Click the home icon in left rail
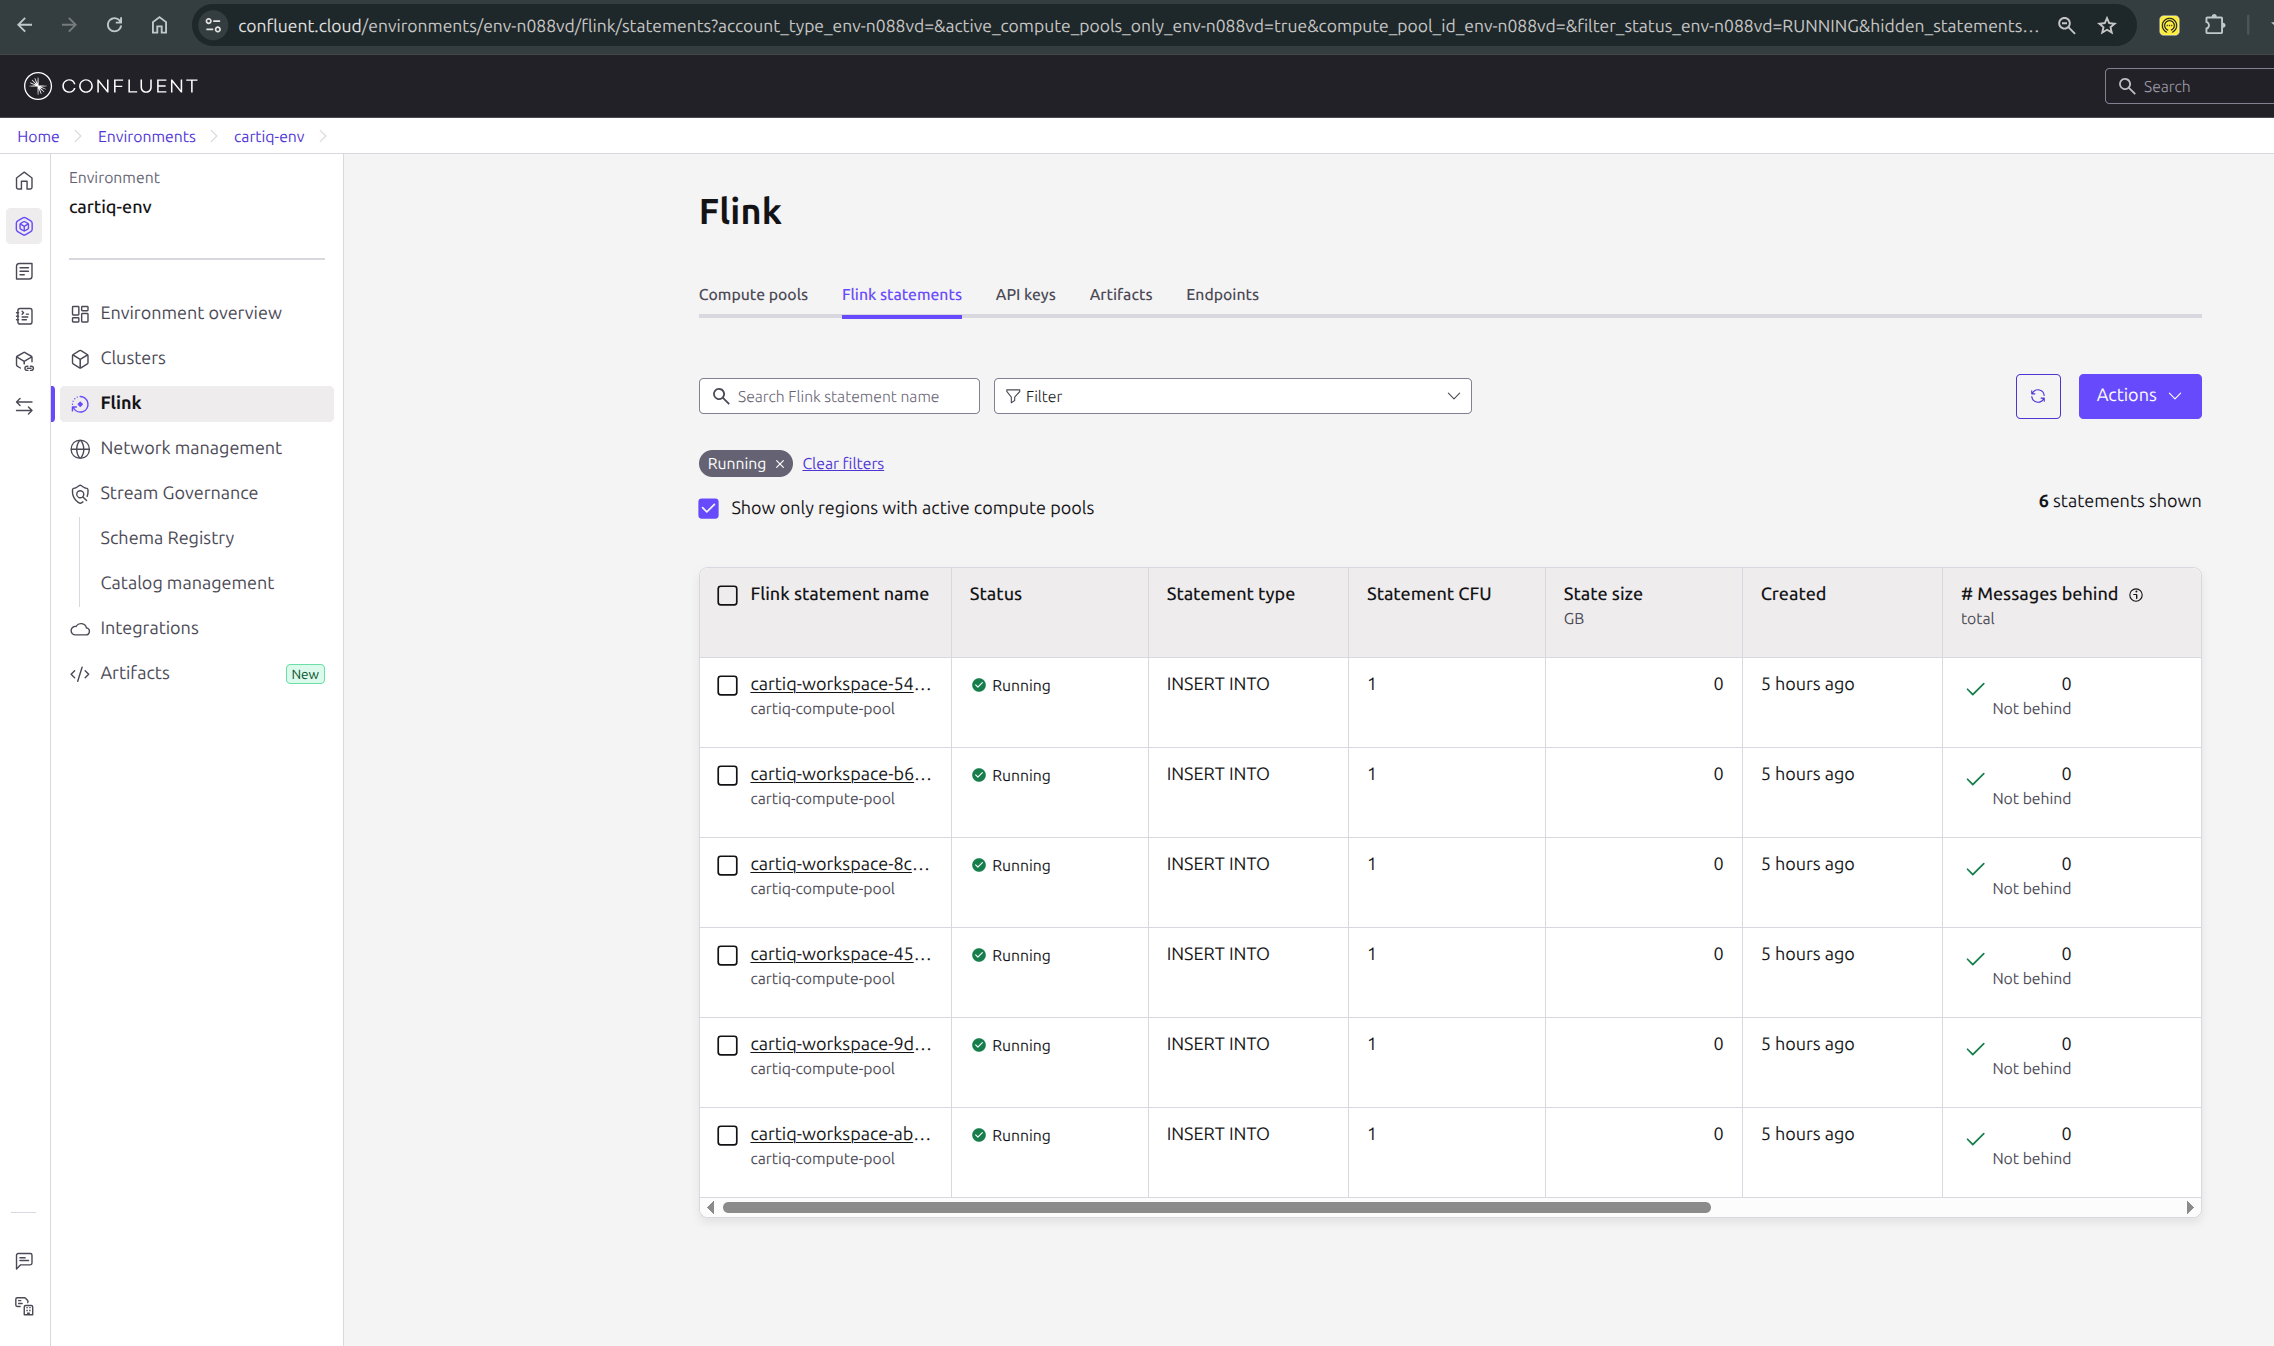This screenshot has width=2274, height=1346. coord(25,181)
